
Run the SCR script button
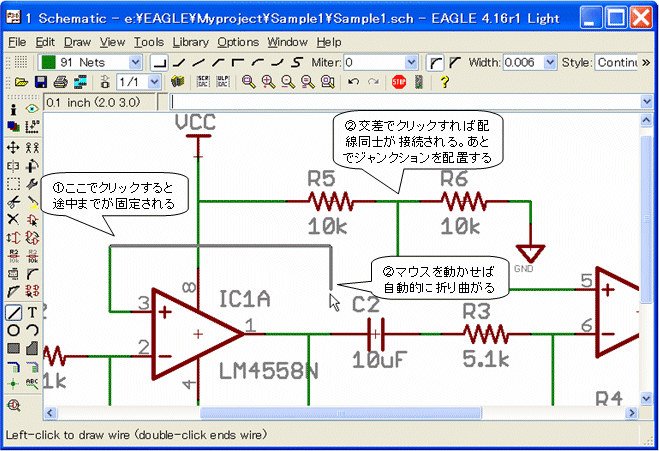203,82
